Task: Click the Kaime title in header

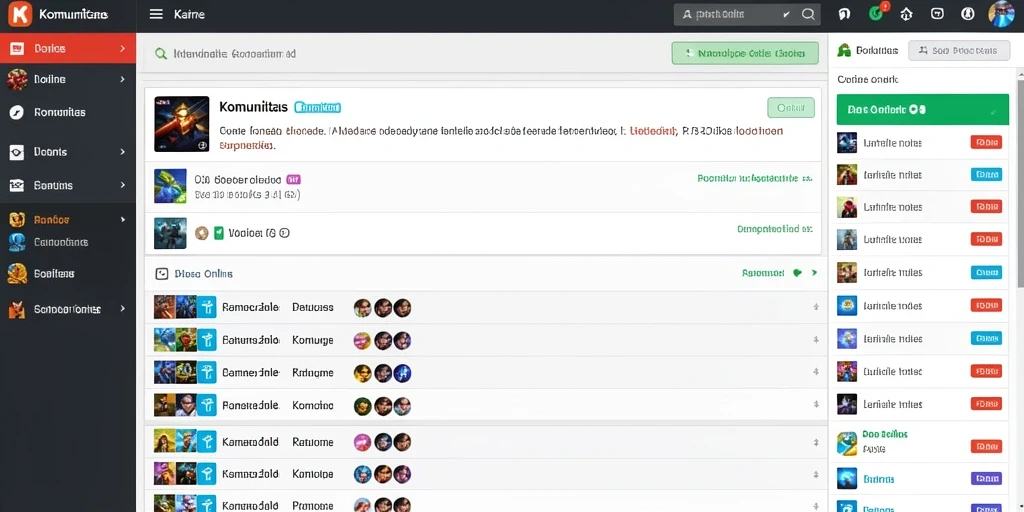Action: 189,14
